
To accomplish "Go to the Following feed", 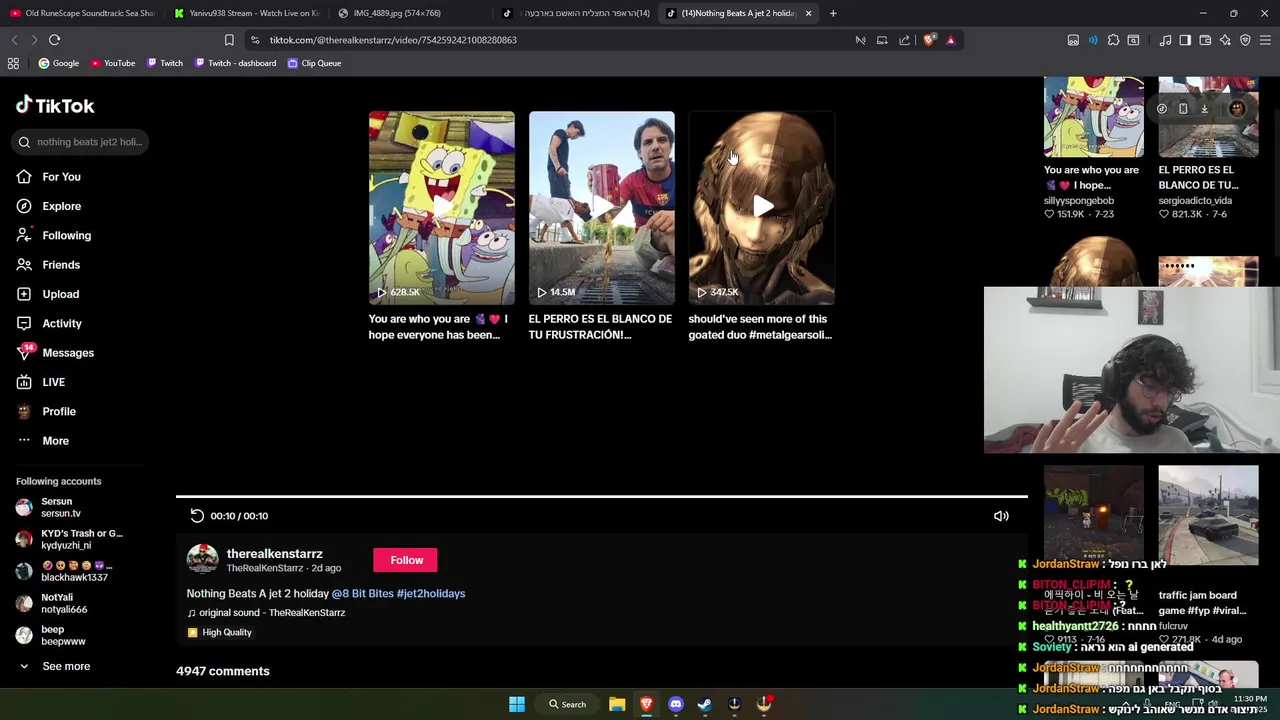I will pyautogui.click(x=53, y=235).
